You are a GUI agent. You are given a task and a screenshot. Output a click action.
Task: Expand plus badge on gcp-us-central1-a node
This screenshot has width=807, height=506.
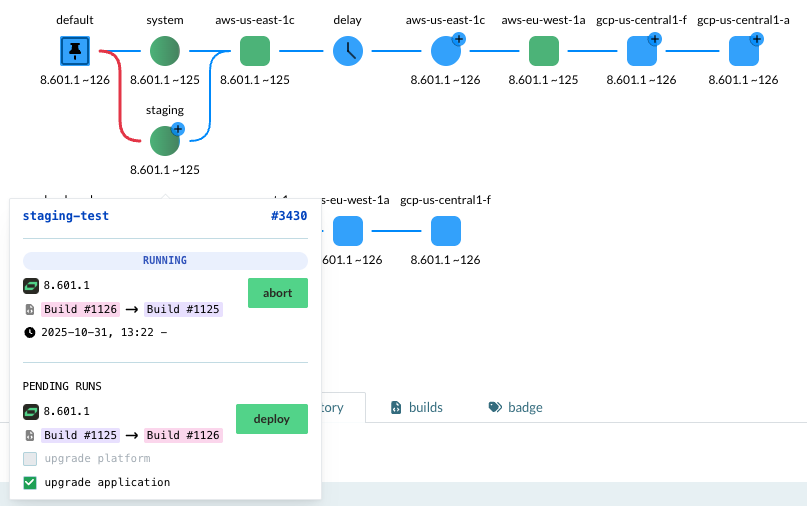756,39
